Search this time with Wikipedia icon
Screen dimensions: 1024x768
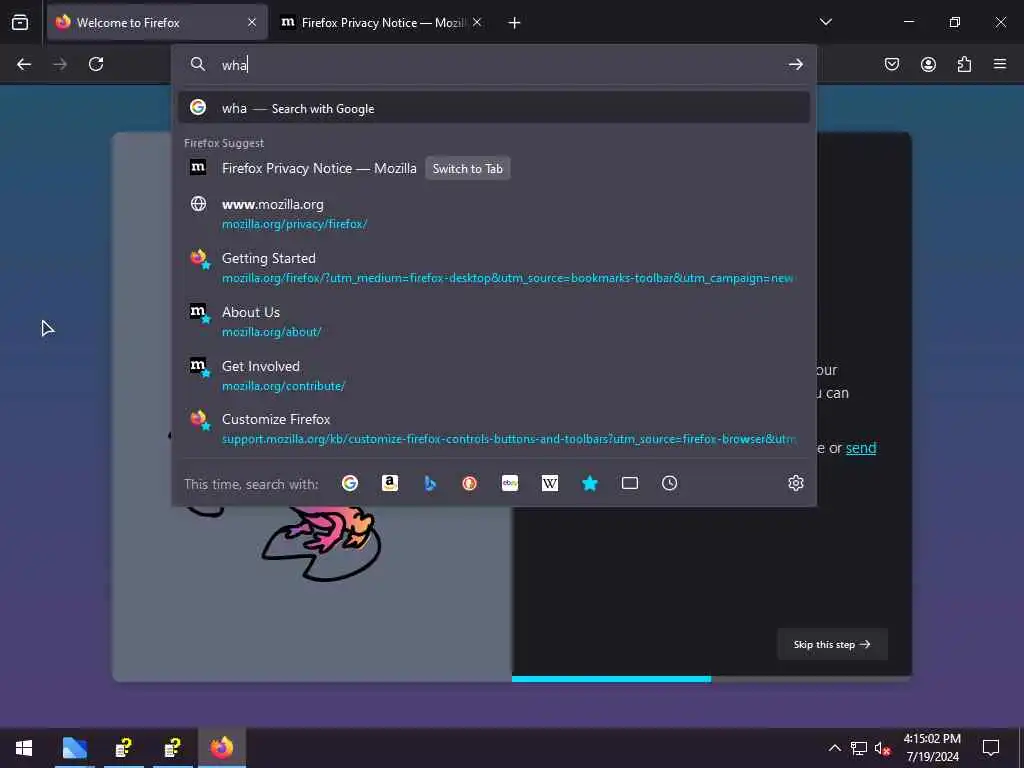point(550,483)
